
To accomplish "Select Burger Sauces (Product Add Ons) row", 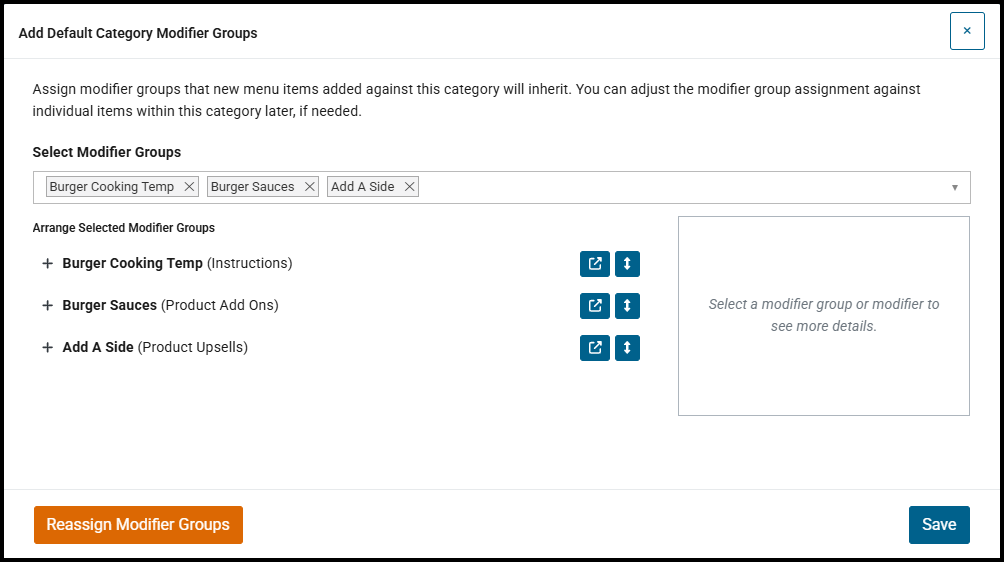I will click(170, 305).
